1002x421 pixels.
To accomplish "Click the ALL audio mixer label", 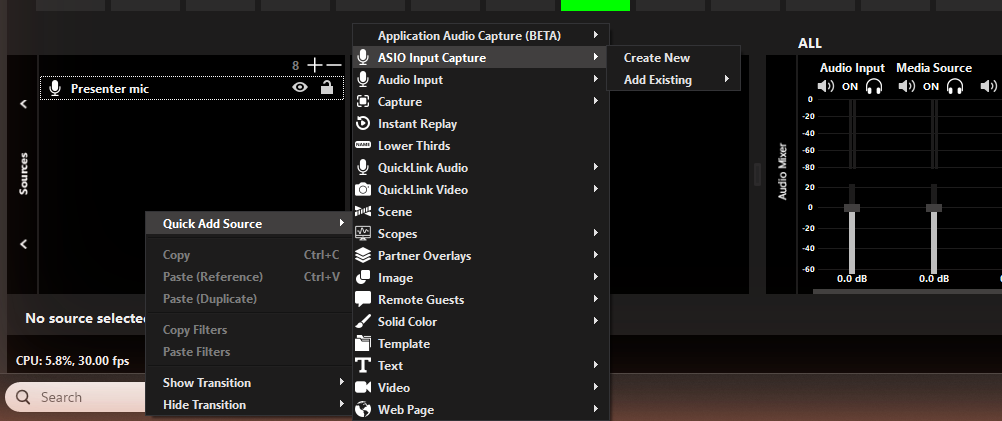I will 810,43.
